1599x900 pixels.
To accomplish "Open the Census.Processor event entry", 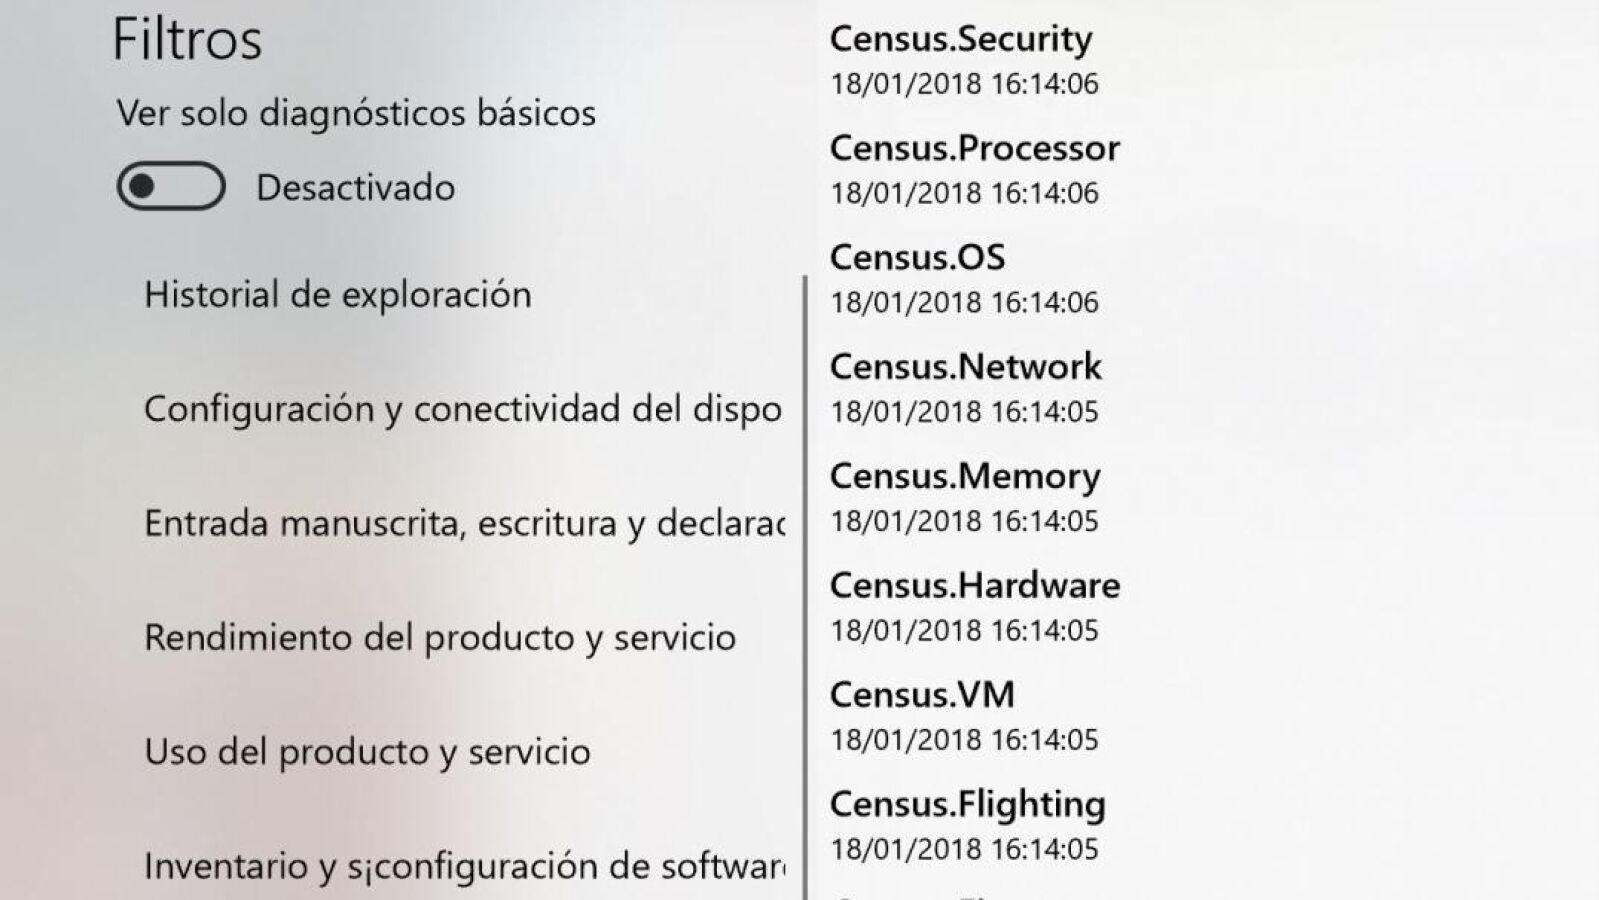I will point(974,169).
